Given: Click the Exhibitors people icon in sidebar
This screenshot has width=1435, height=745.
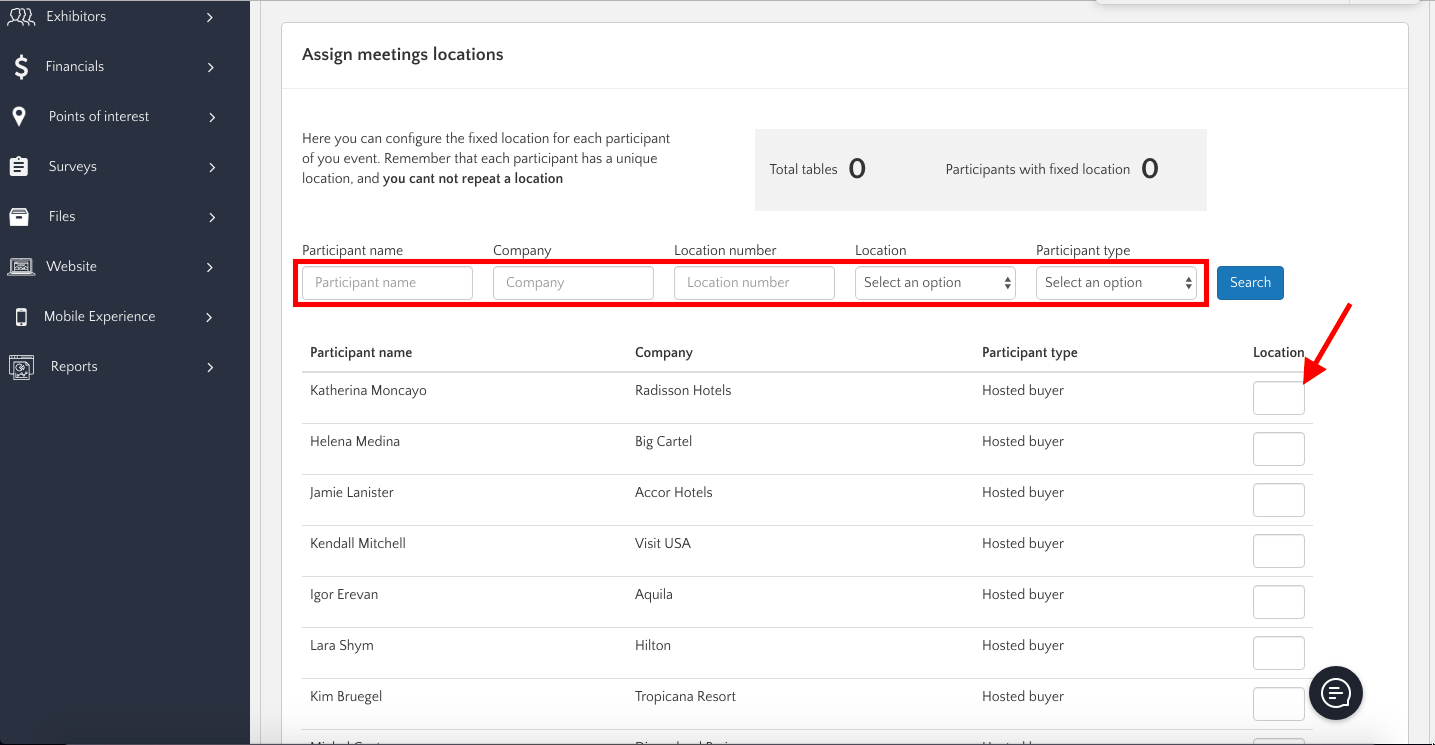Looking at the screenshot, I should coord(20,16).
